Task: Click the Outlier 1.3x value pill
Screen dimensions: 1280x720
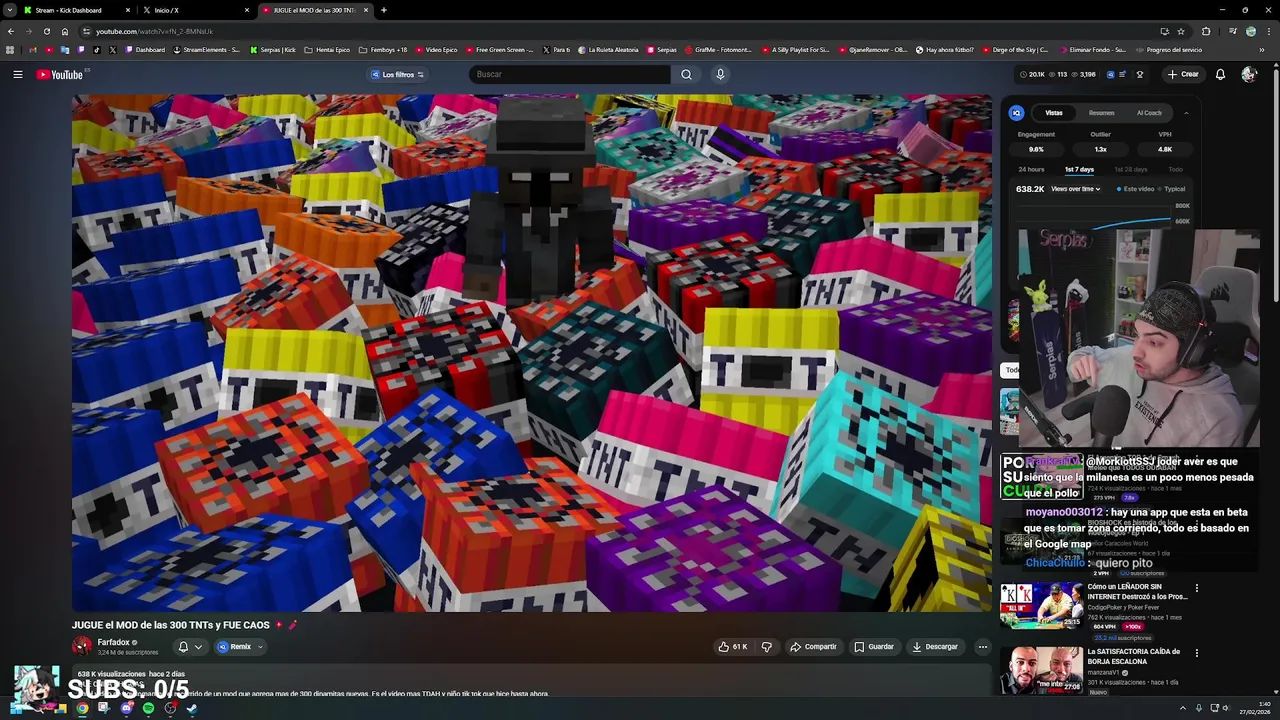Action: (x=1100, y=149)
